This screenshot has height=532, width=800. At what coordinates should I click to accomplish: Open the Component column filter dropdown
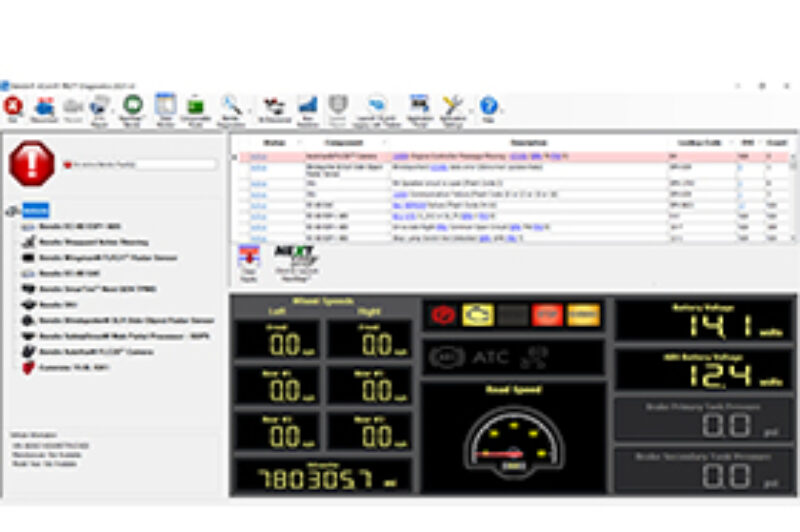pyautogui.click(x=386, y=143)
